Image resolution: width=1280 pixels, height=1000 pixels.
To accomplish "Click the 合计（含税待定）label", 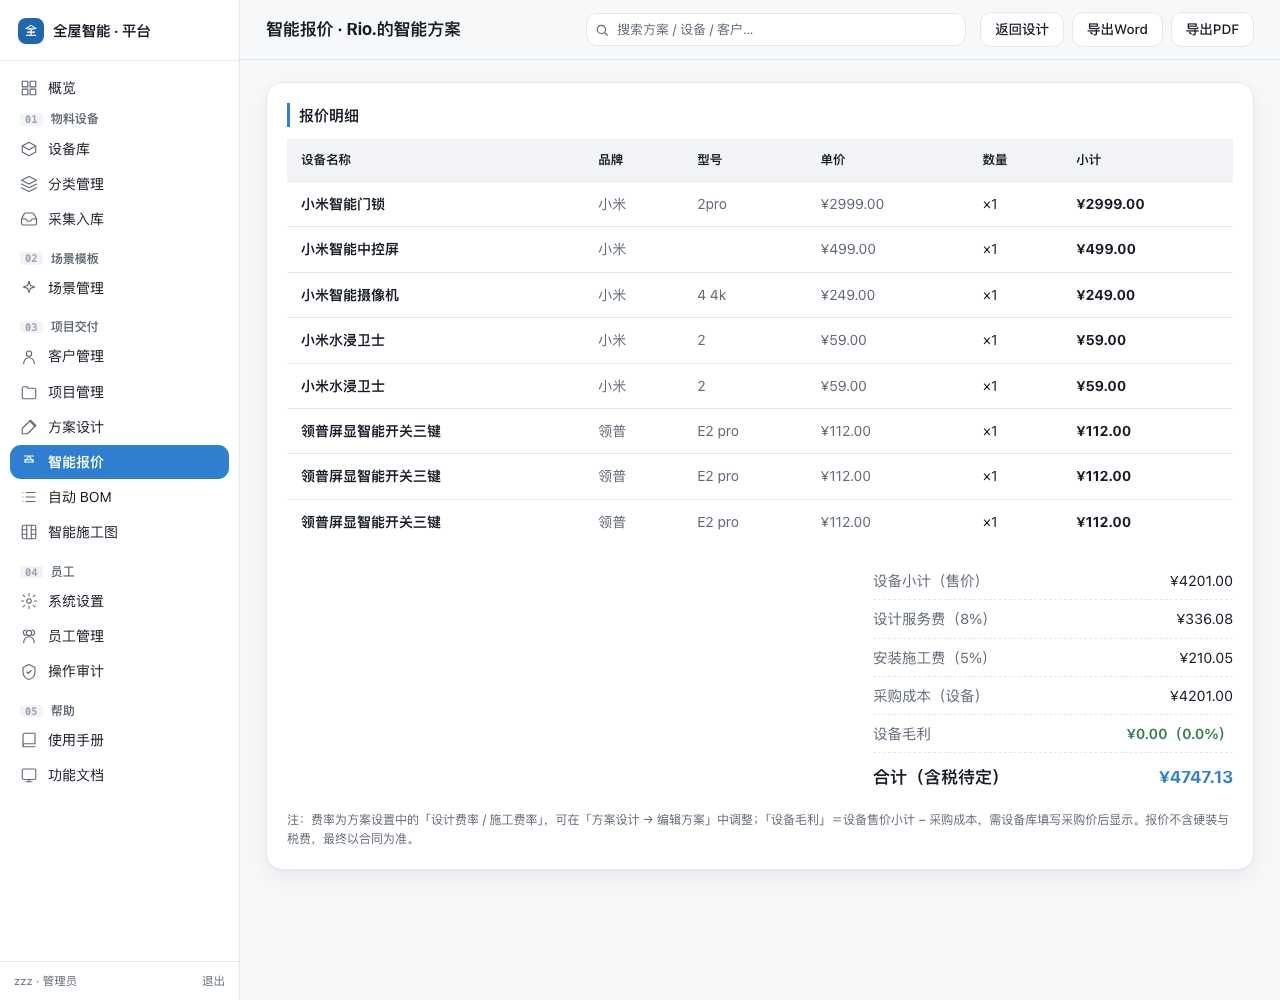I will pyautogui.click(x=937, y=777).
